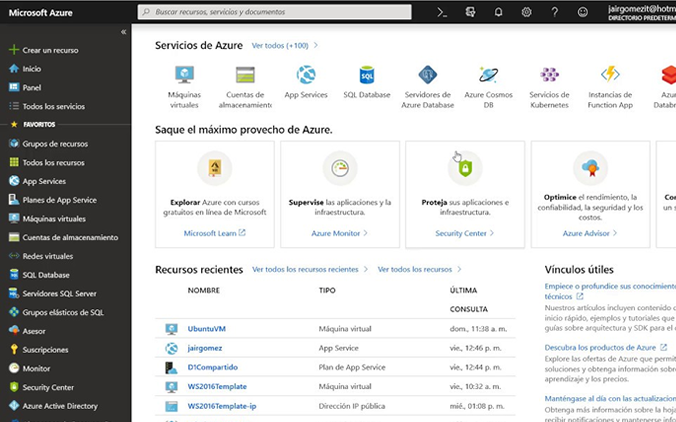Open App Services service tile

[306, 82]
